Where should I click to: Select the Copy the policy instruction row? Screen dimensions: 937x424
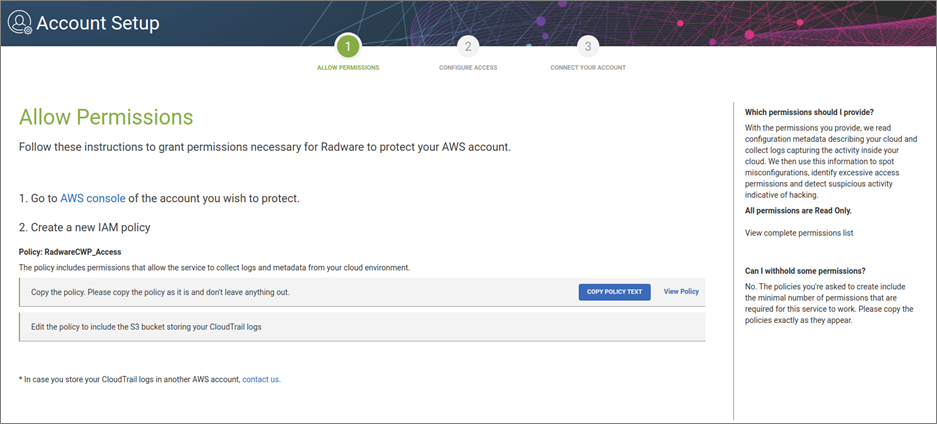pyautogui.click(x=362, y=292)
